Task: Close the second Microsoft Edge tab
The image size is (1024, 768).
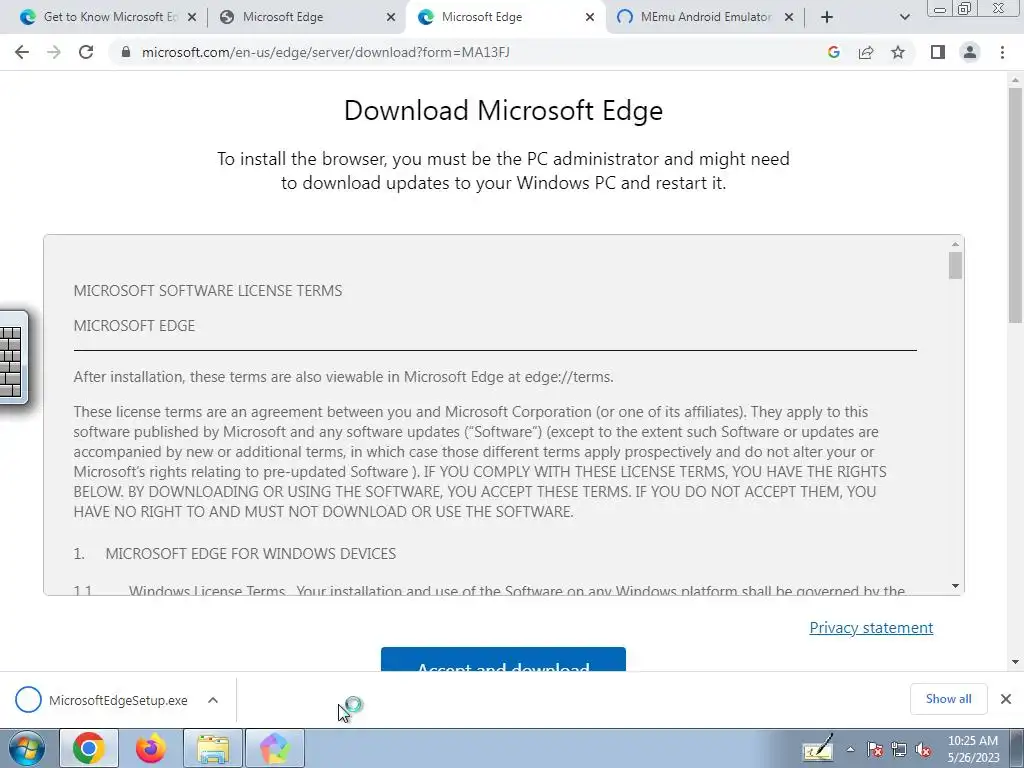Action: click(391, 18)
